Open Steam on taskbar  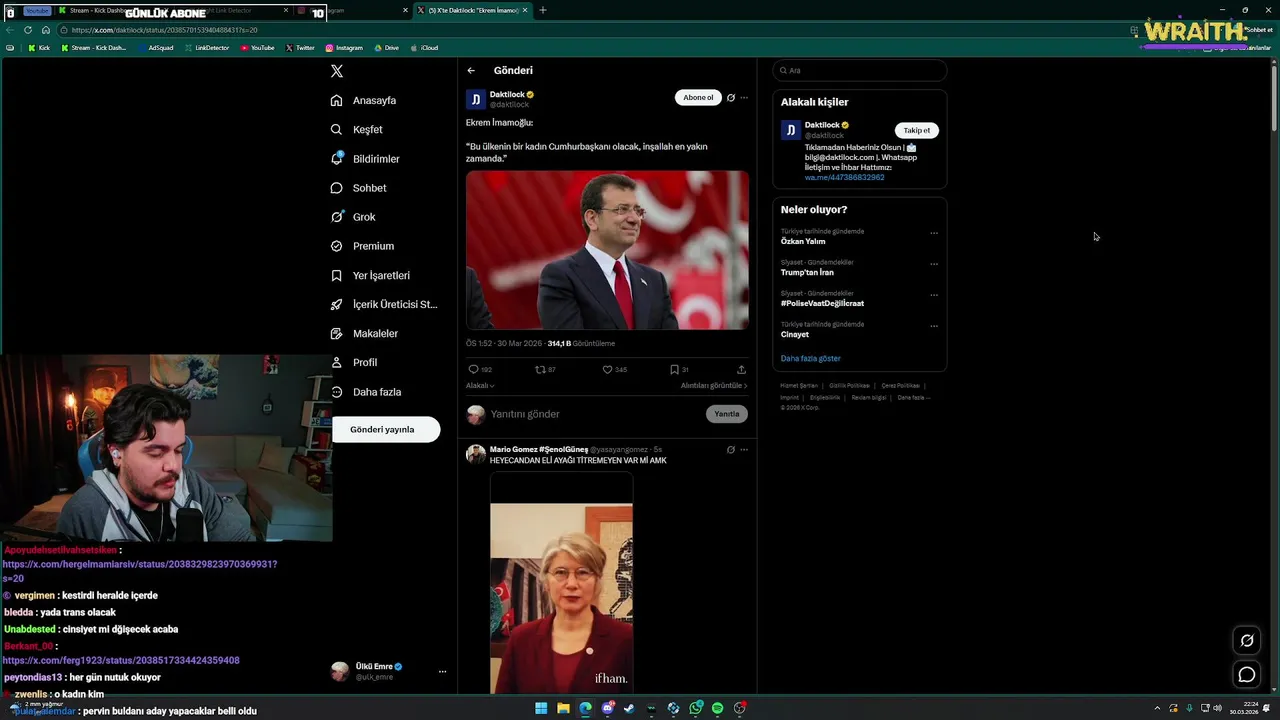(x=629, y=708)
